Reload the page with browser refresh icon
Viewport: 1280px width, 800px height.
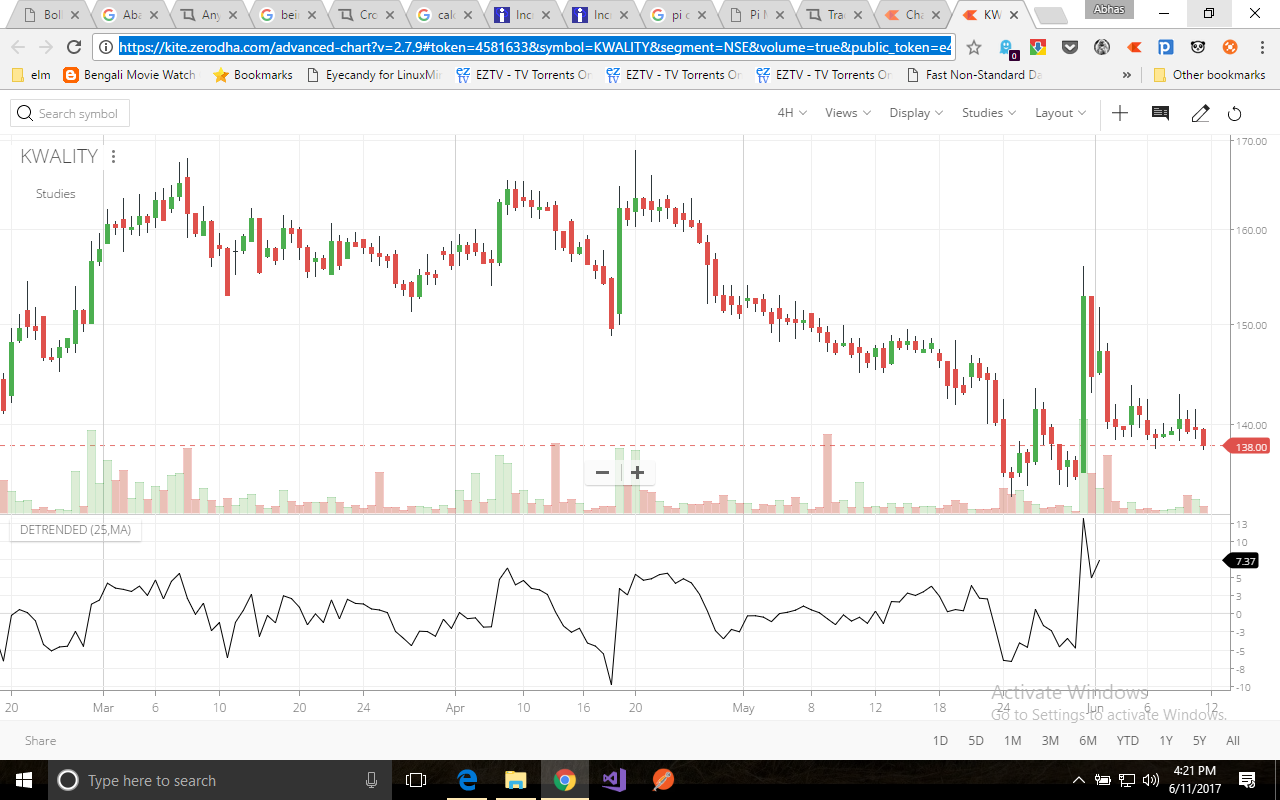[73, 47]
